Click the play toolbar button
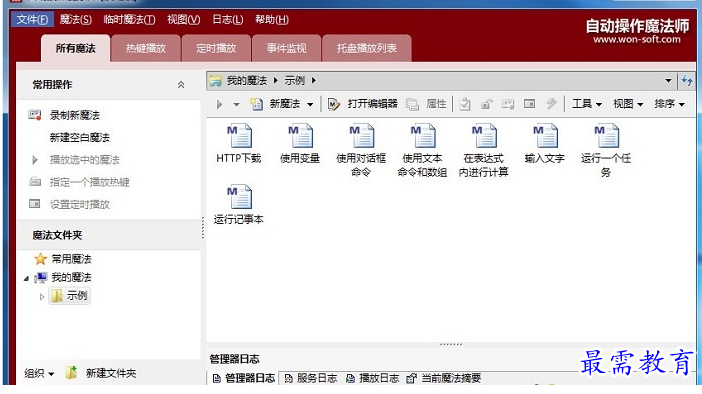Viewport: 702px width, 394px height. point(219,104)
